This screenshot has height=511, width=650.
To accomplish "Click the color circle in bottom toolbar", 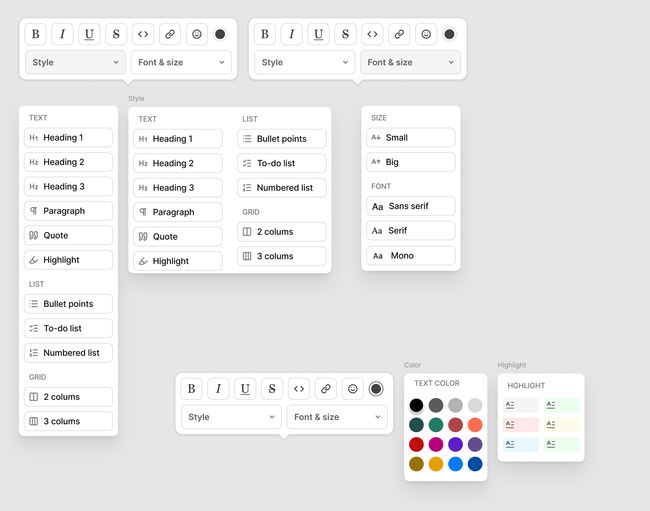I will tap(376, 389).
